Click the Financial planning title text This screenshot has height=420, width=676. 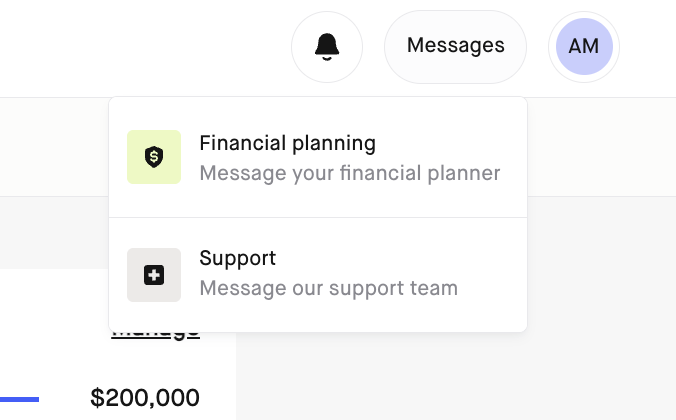pos(288,143)
